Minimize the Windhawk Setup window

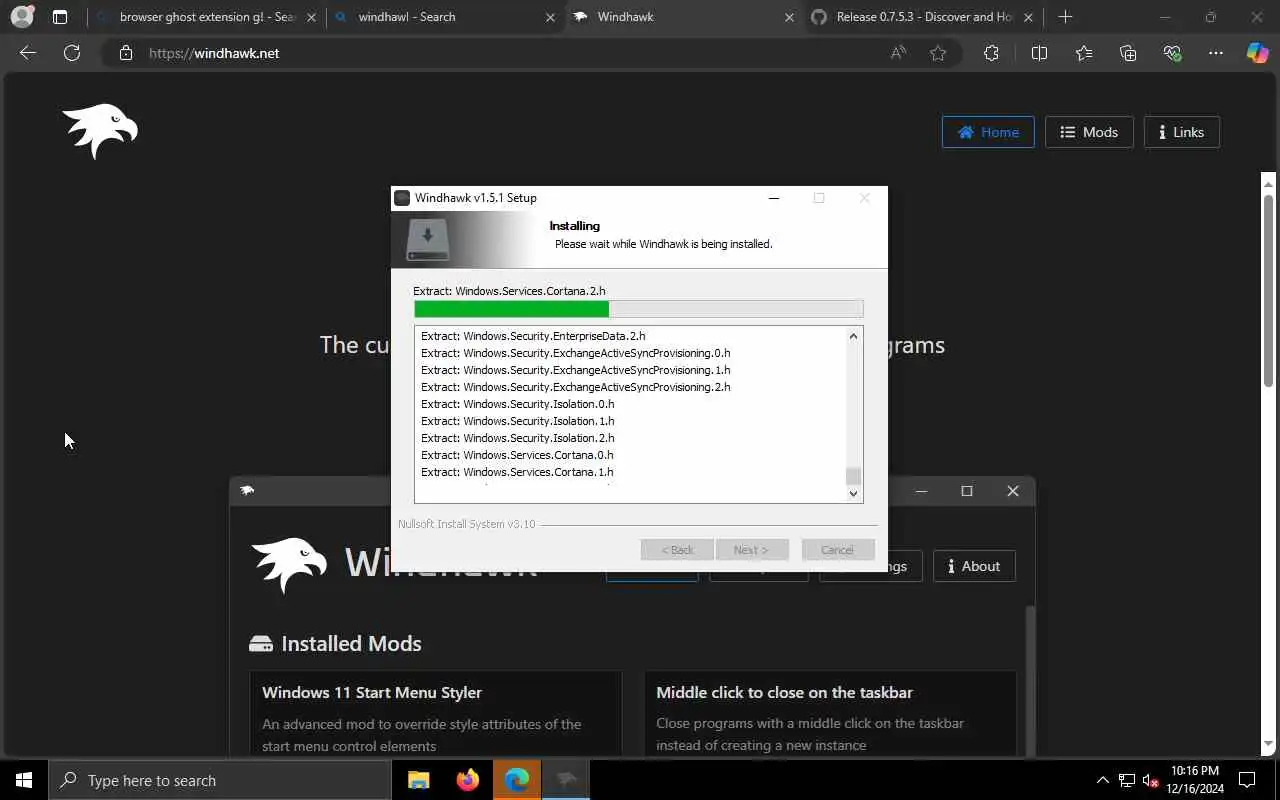(773, 198)
